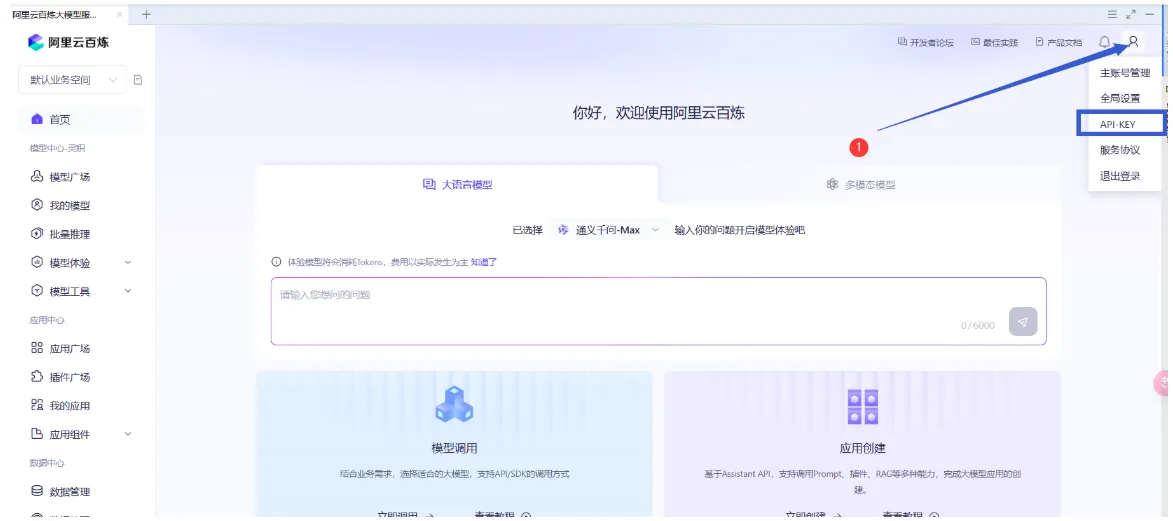
Task: Expand the 应用组件 submenu chevron
Action: pyautogui.click(x=127, y=433)
